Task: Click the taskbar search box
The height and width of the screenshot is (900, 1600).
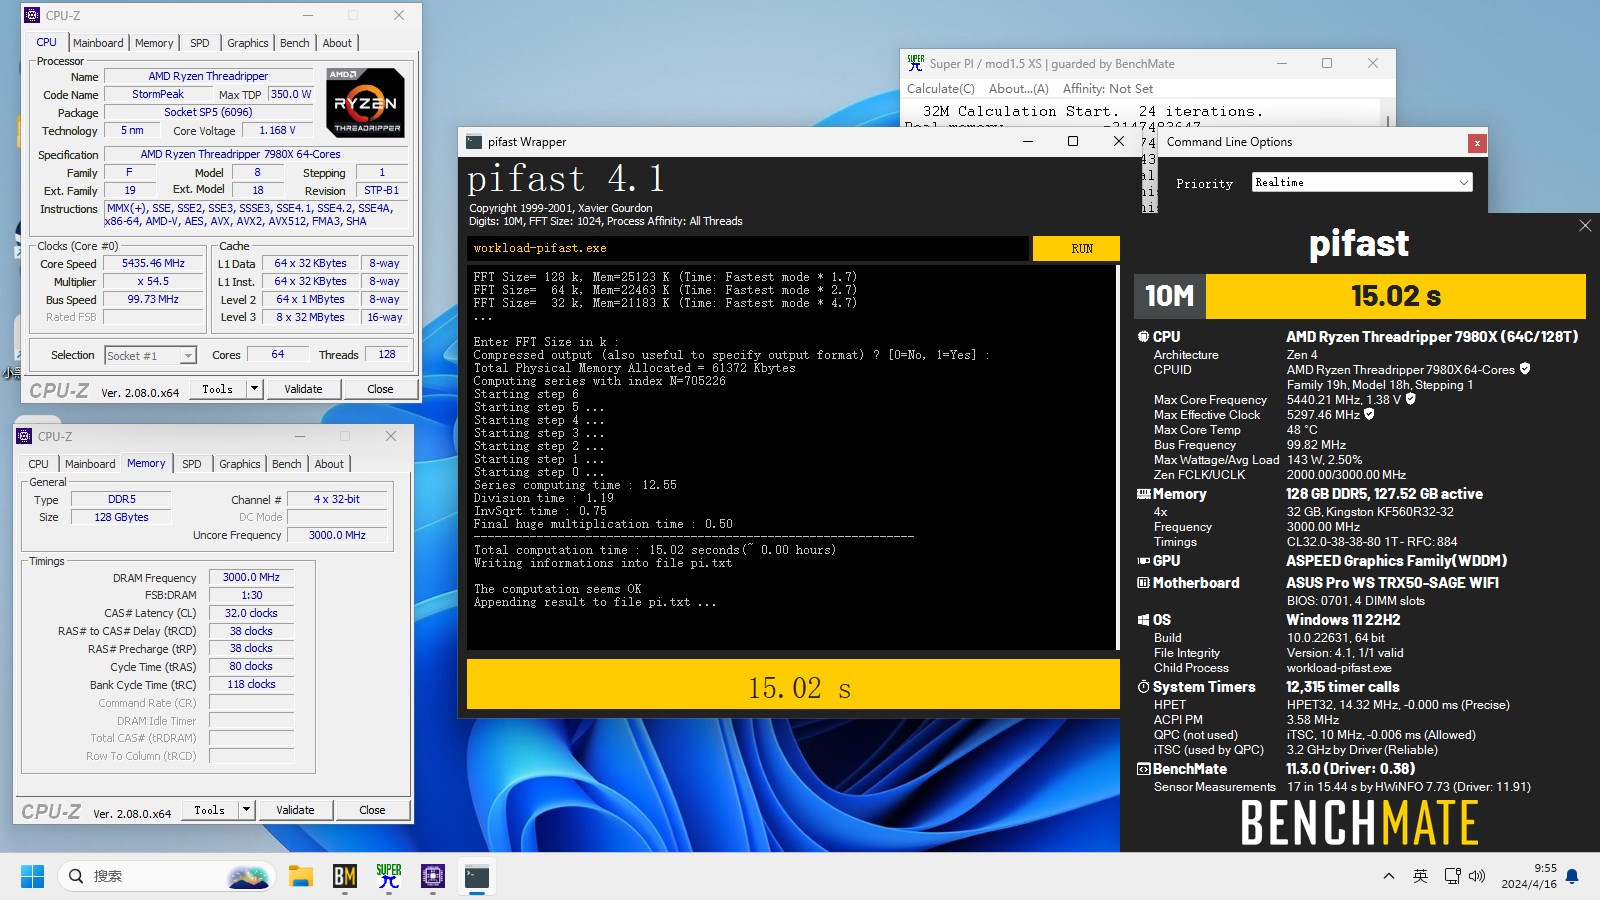Action: click(x=167, y=877)
